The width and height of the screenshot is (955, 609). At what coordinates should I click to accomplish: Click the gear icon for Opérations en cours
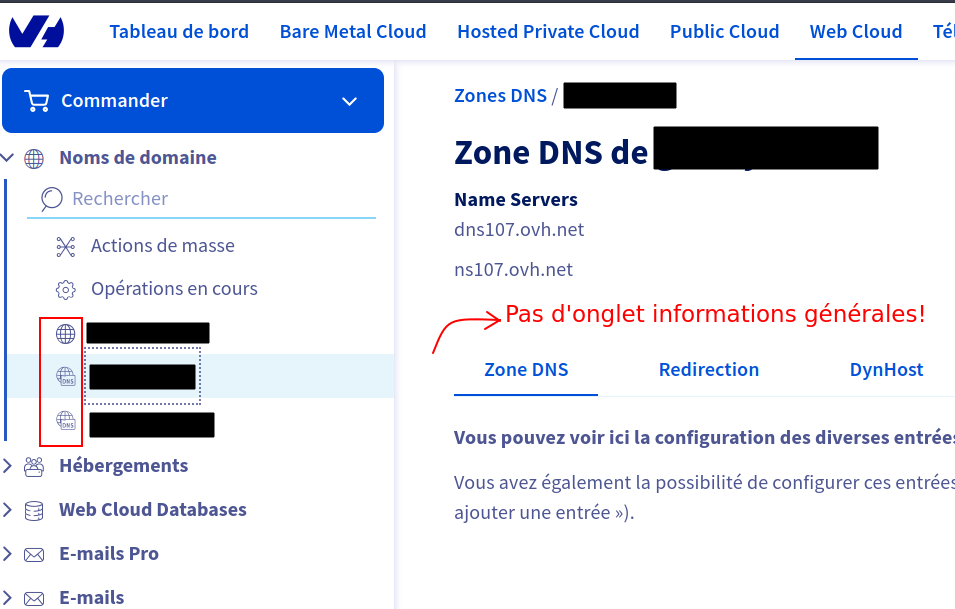[66, 289]
